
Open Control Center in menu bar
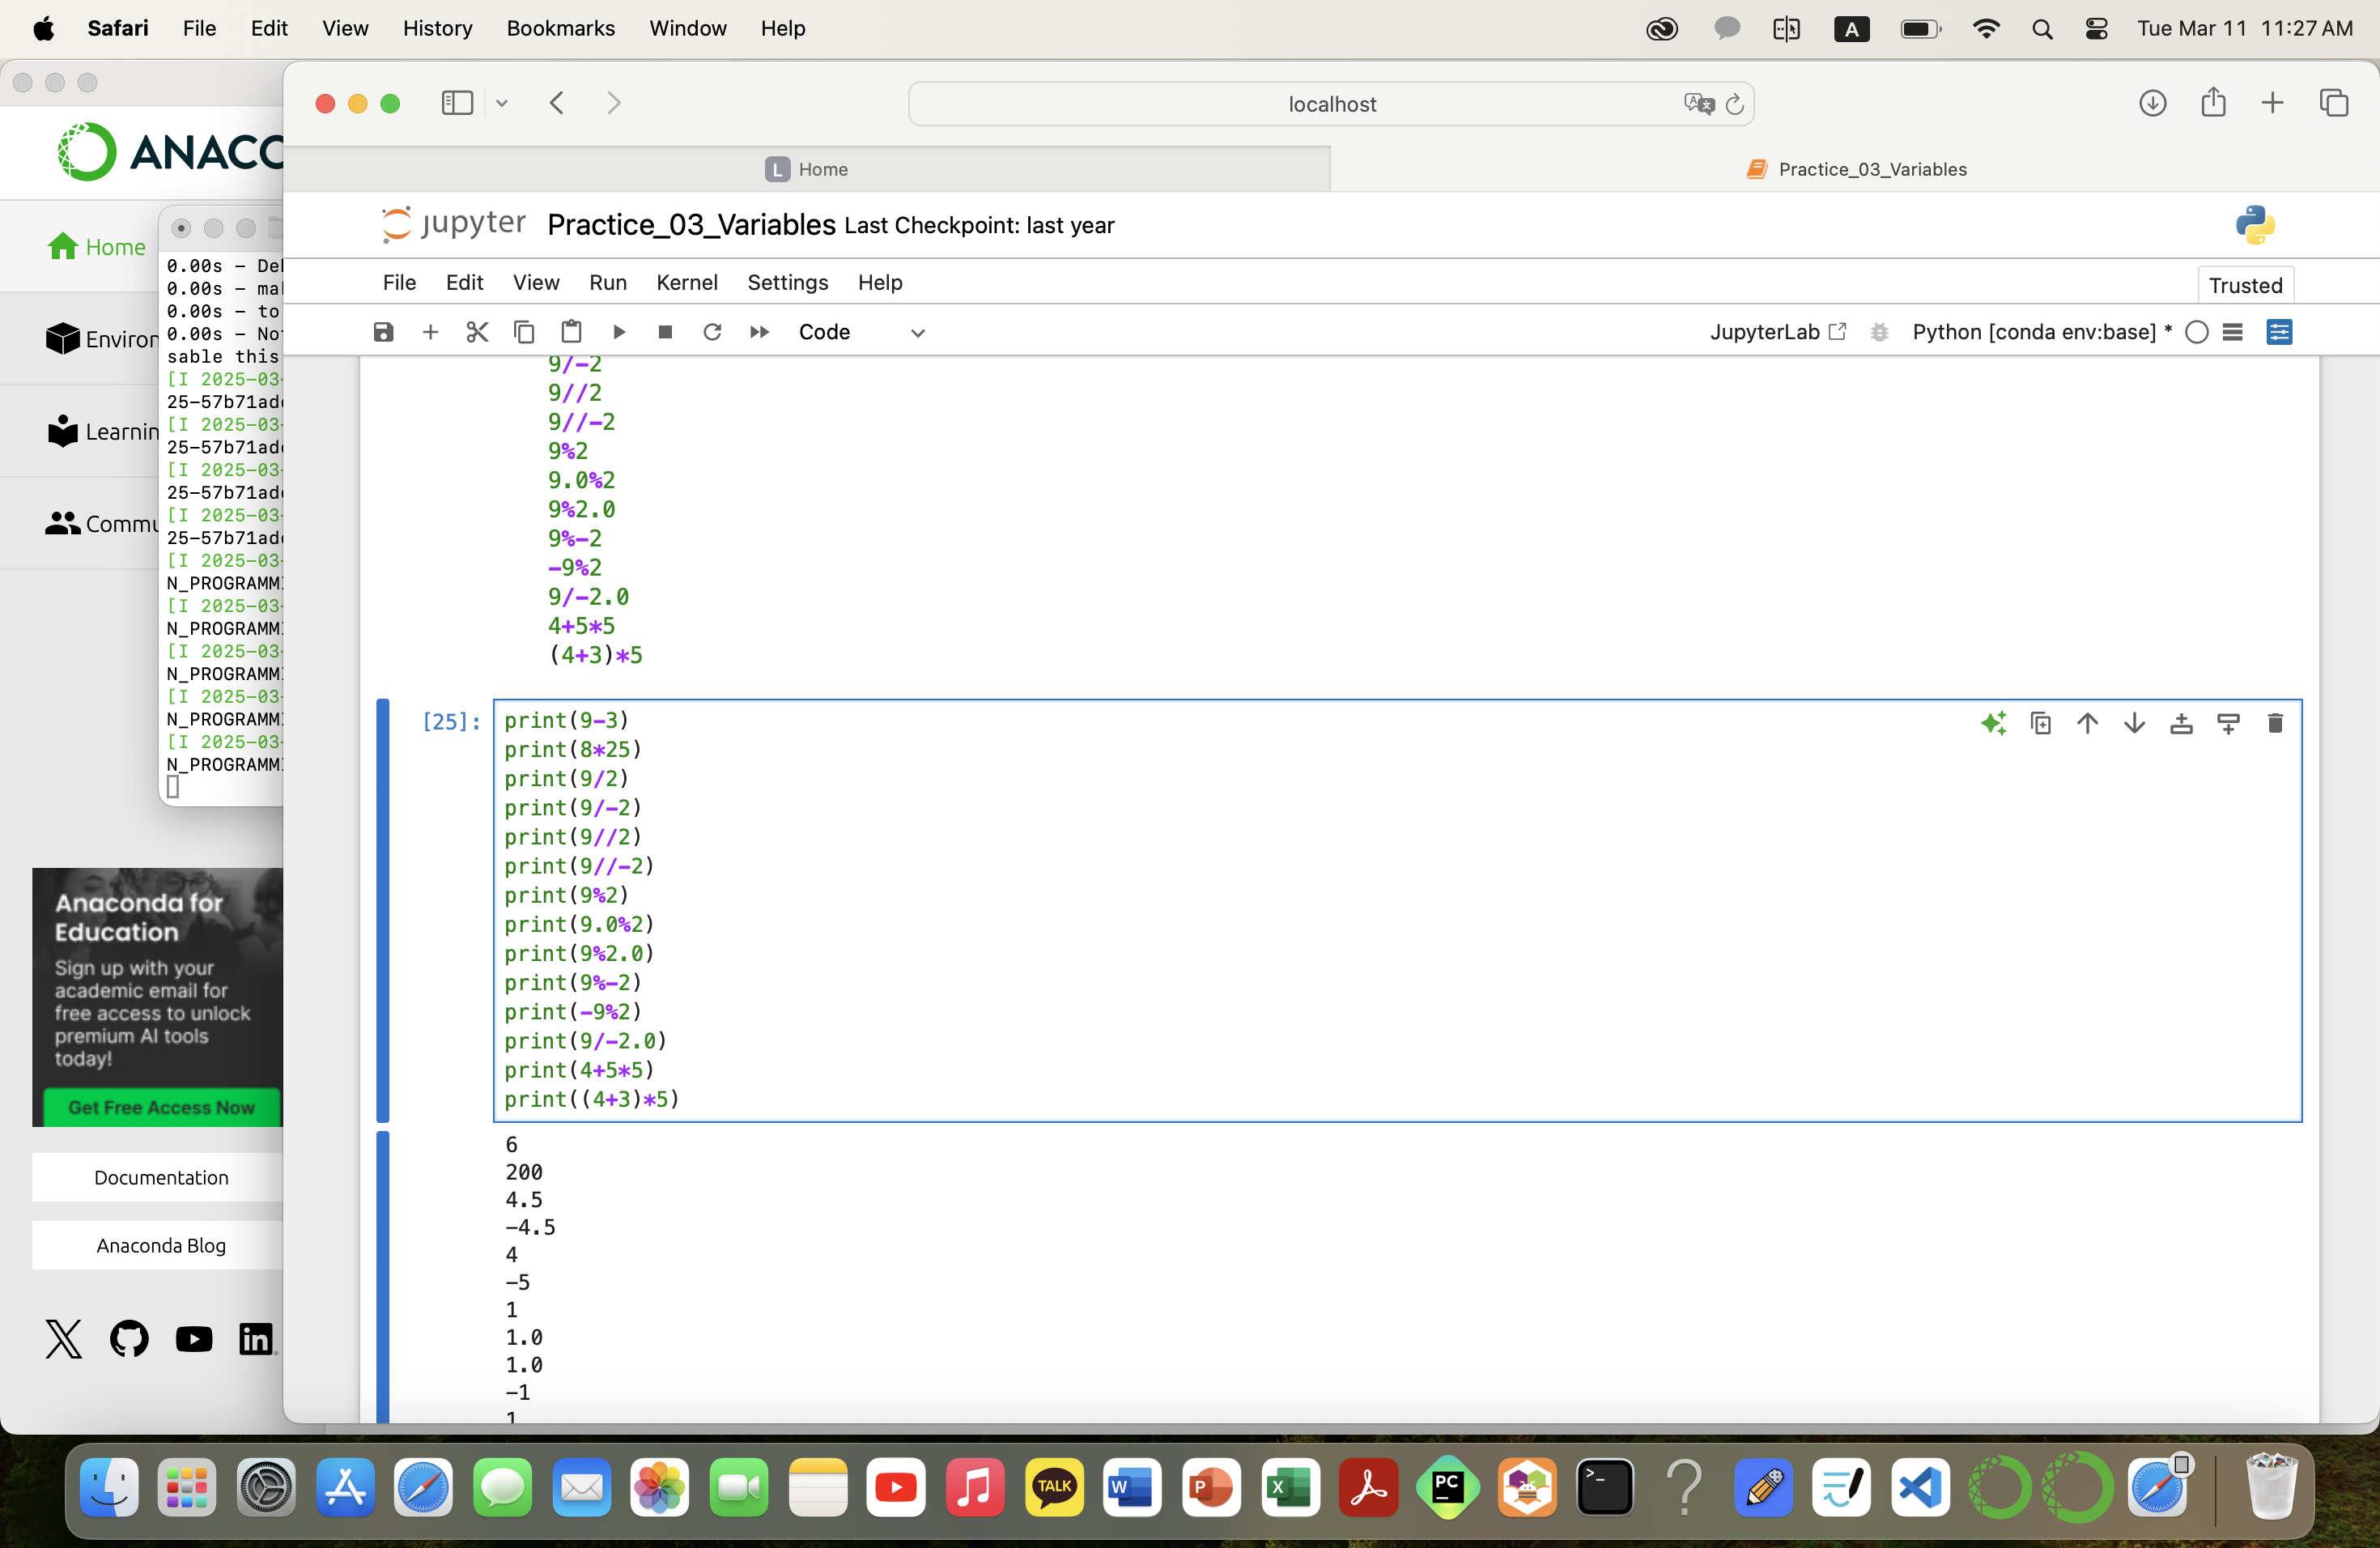pos(2097,29)
